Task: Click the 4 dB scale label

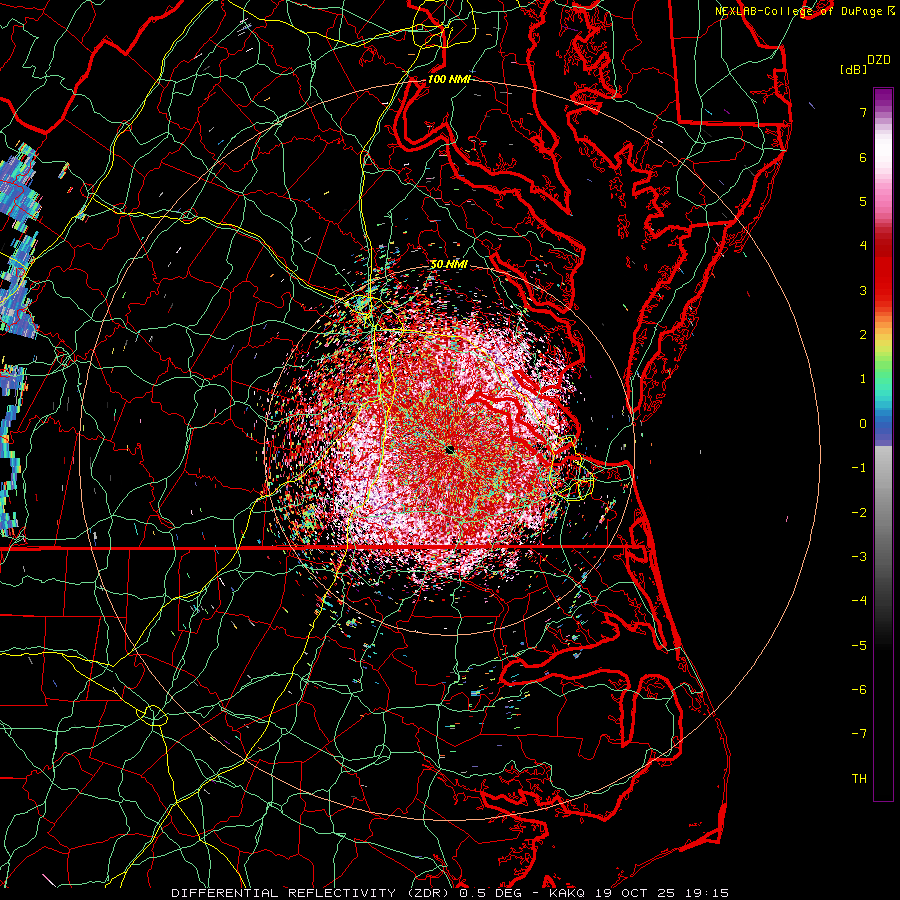Action: point(863,246)
